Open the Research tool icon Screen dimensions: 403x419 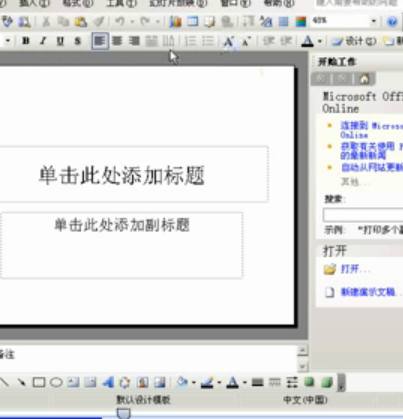tap(24, 22)
